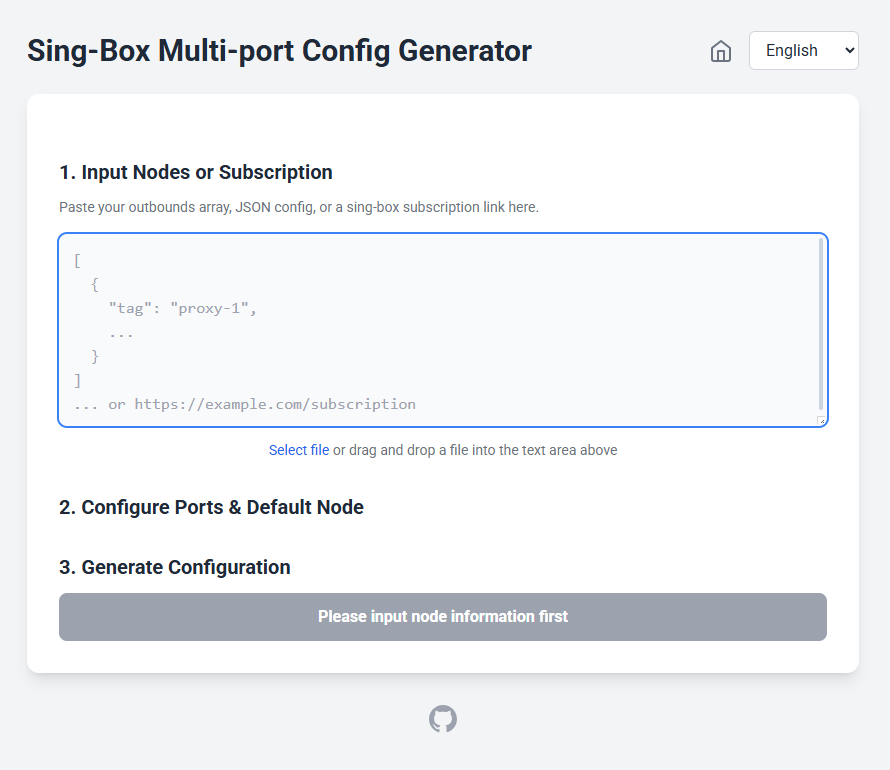The width and height of the screenshot is (890, 770).
Task: Click the "tag": "proxy-1" placeholder line
Action: tap(183, 308)
